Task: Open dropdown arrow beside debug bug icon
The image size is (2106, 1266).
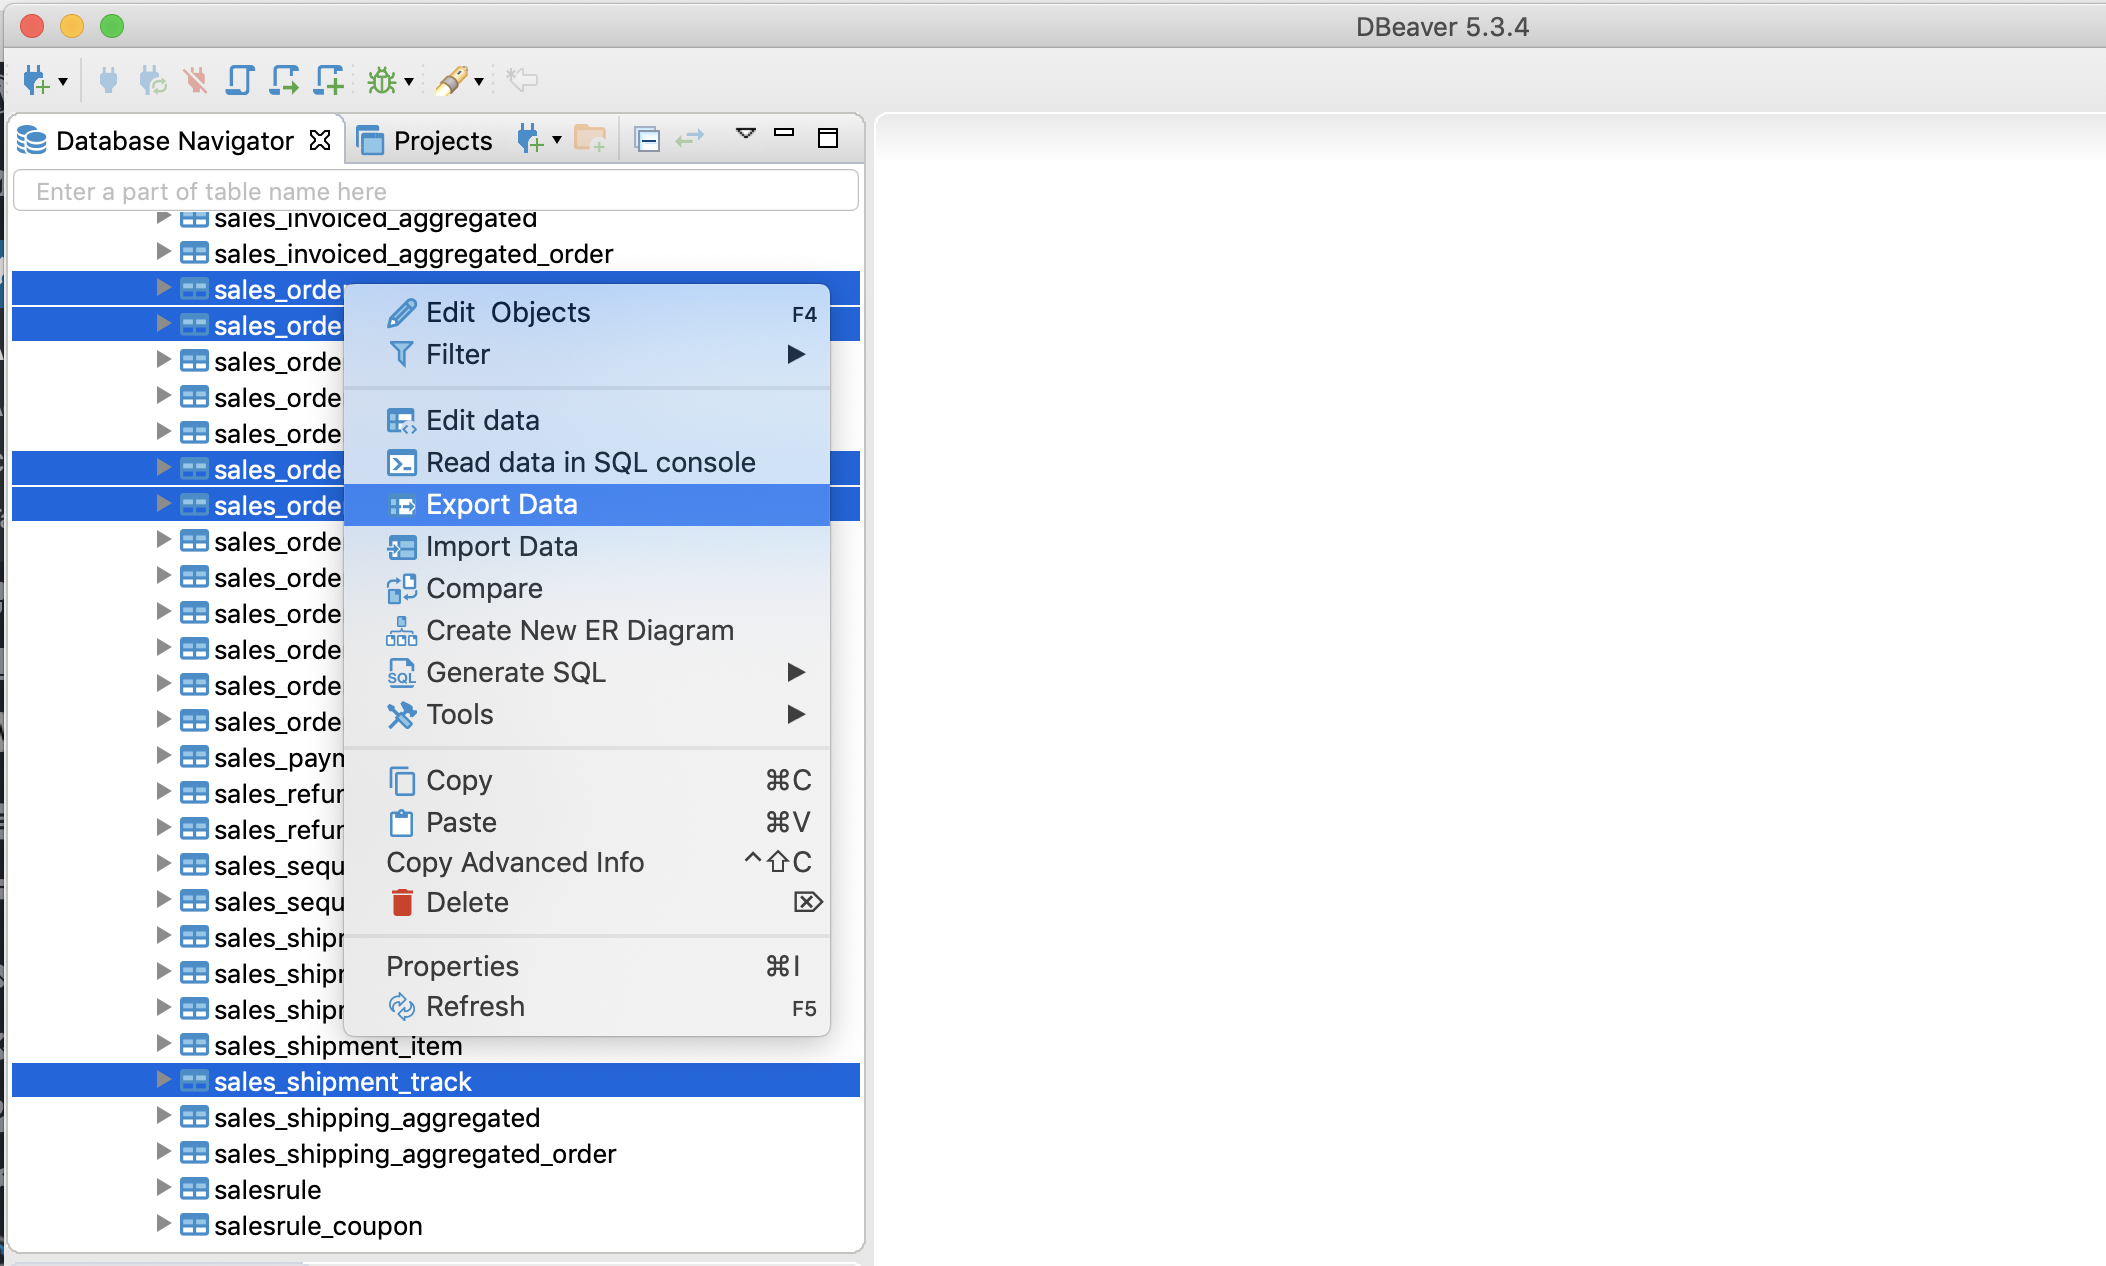Action: (409, 82)
